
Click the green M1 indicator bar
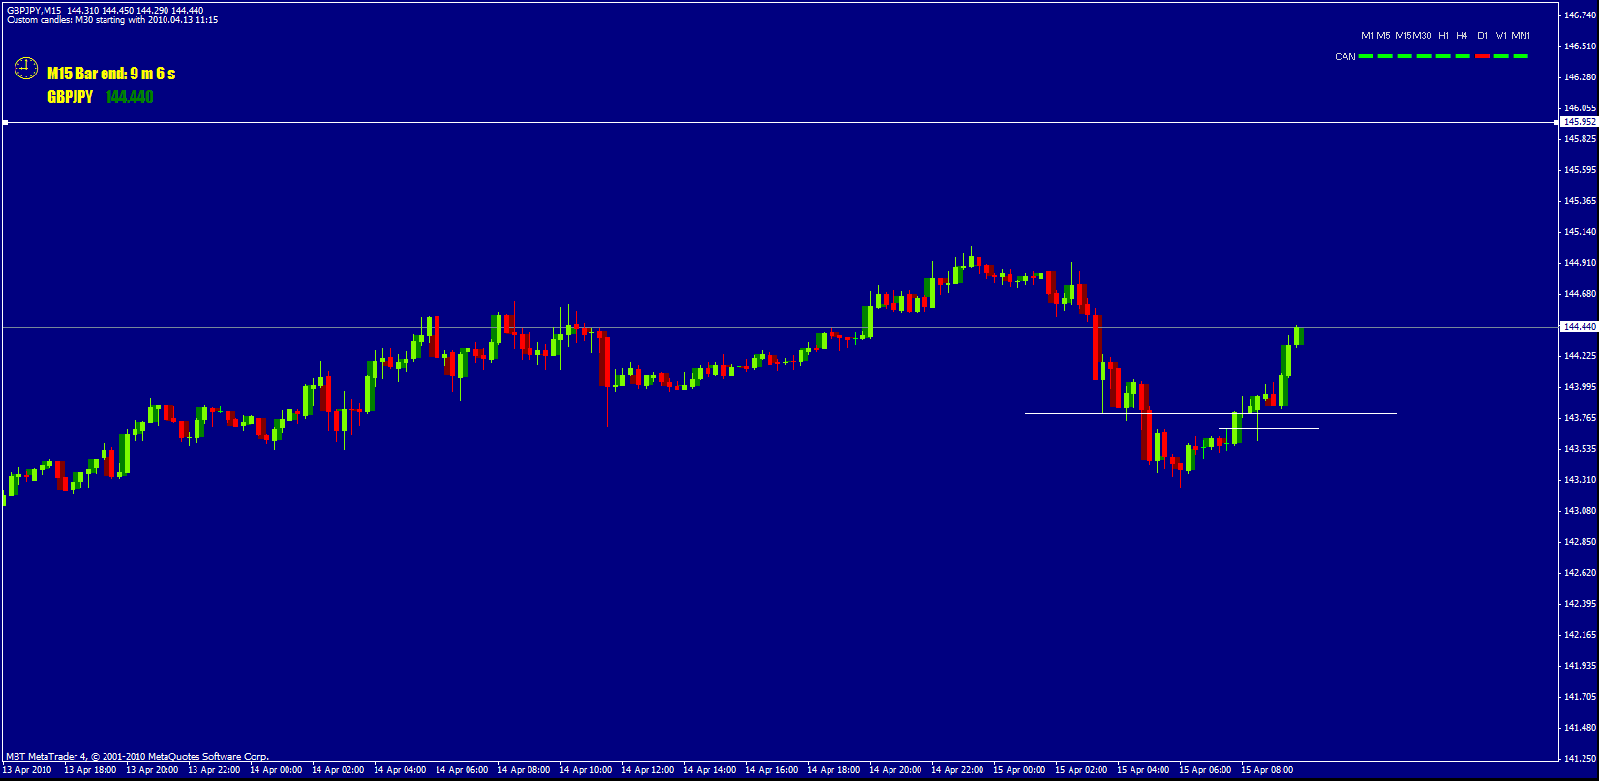tap(1366, 56)
